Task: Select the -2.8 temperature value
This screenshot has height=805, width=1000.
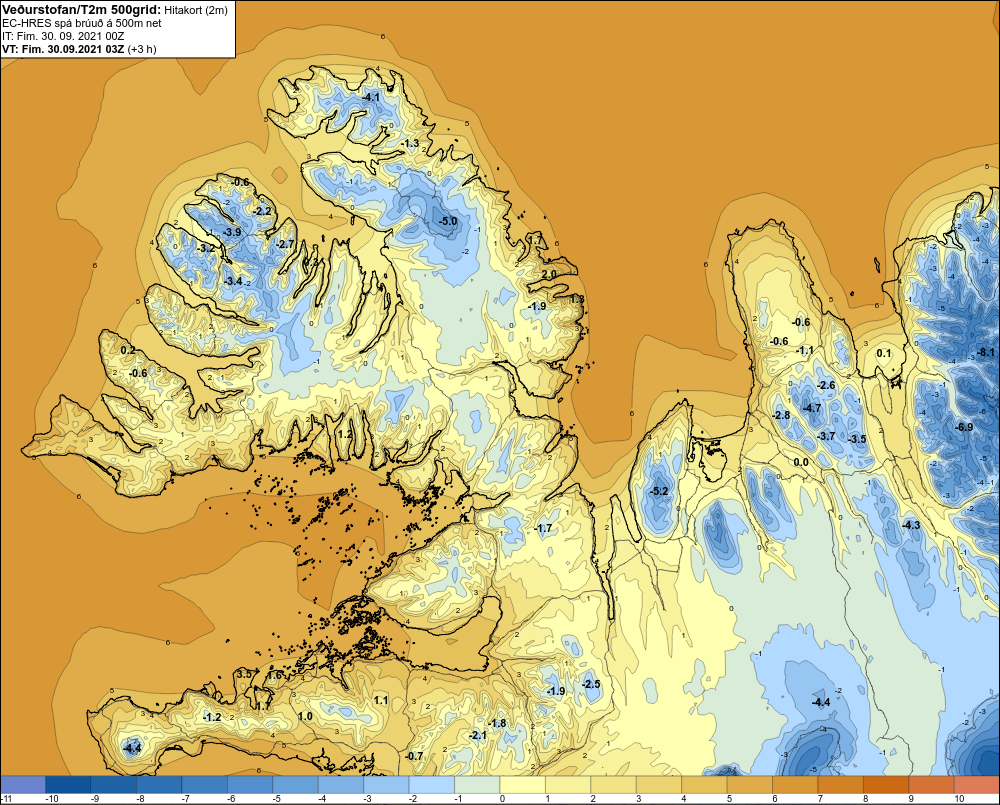Action: 781,415
